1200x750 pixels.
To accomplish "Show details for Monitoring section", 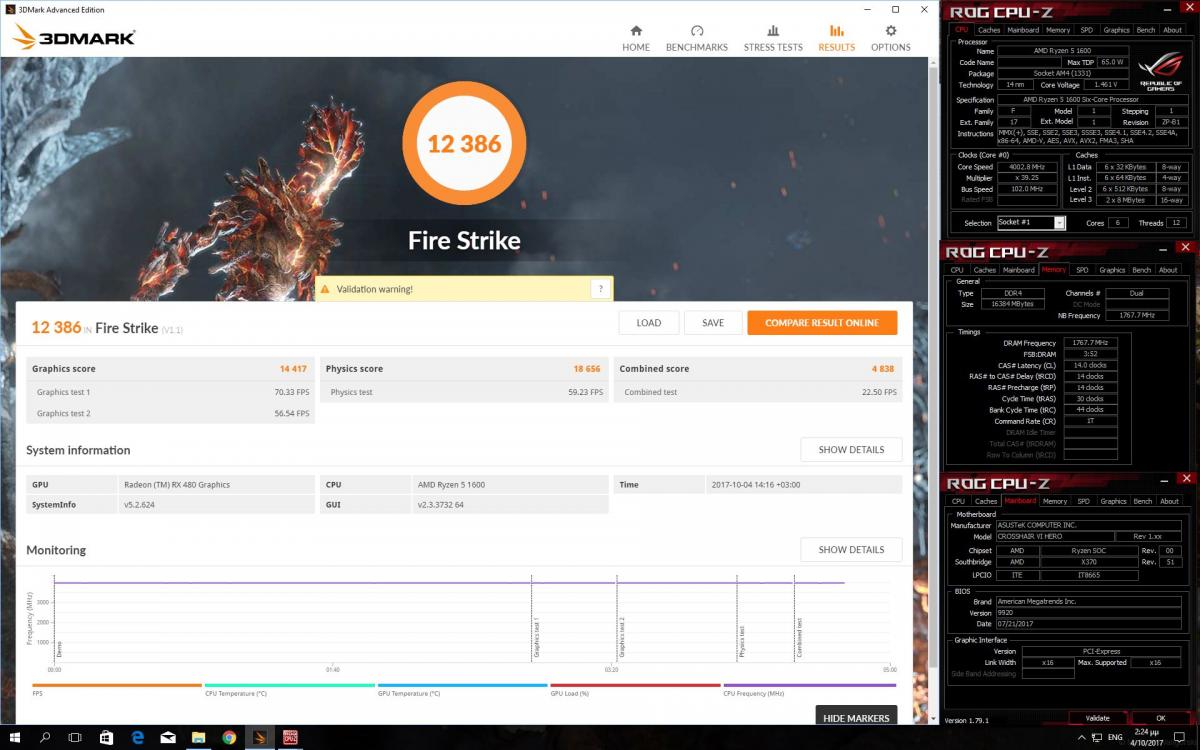I will point(851,550).
